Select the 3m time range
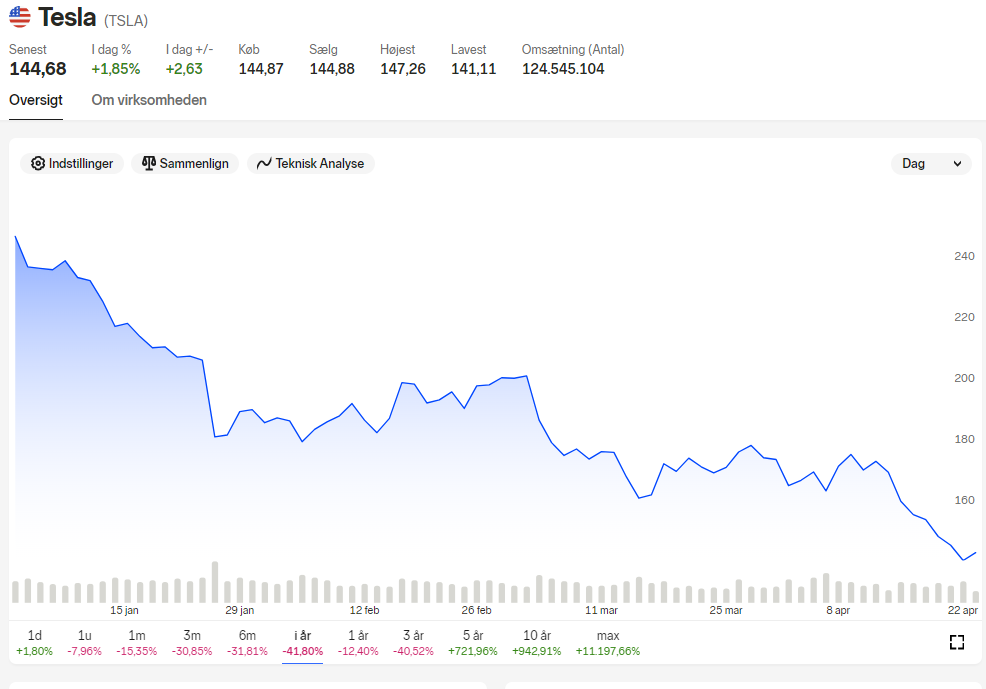Screen dimensions: 986x689 (192, 642)
